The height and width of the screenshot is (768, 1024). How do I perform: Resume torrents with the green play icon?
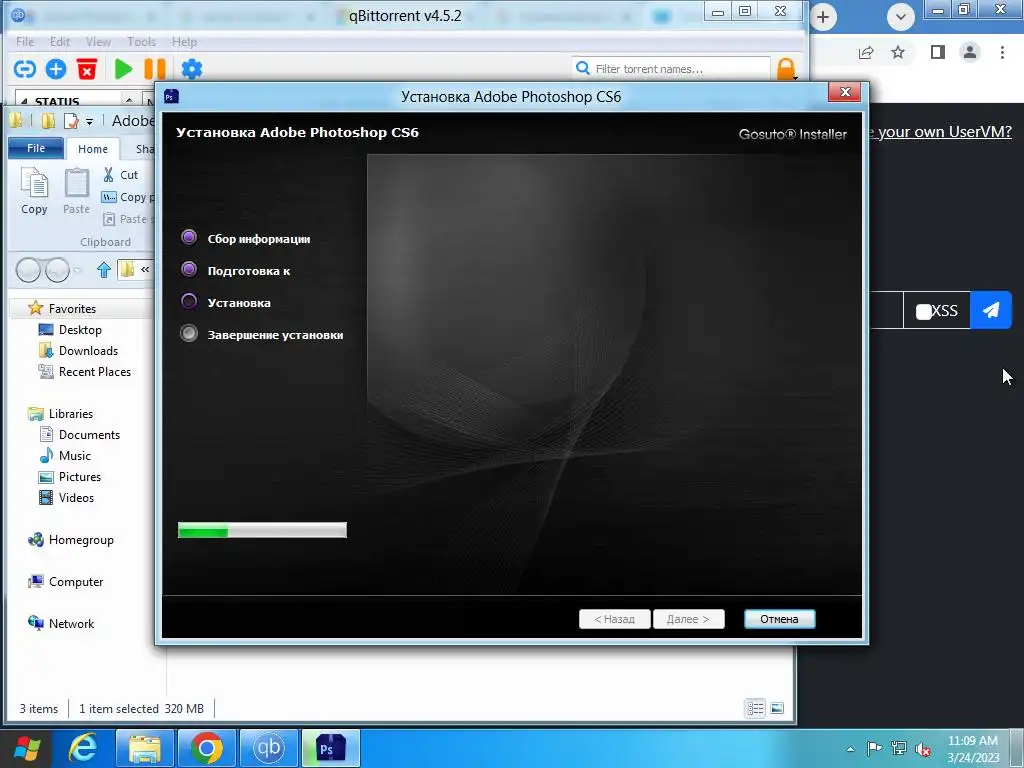coord(123,69)
